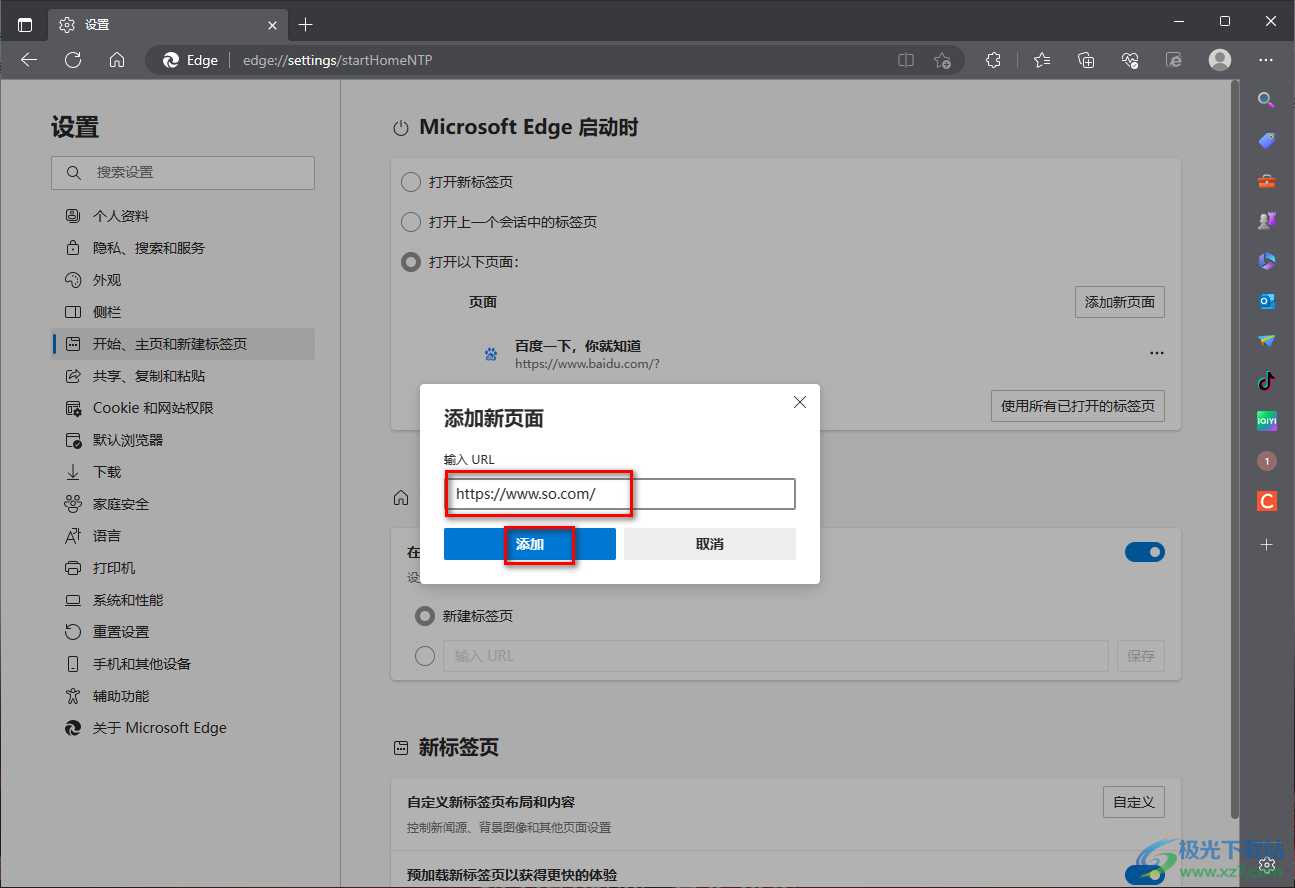Select 打开上一个会话中的标签页 radio option
Screen dimensions: 1295x888
[410, 222]
